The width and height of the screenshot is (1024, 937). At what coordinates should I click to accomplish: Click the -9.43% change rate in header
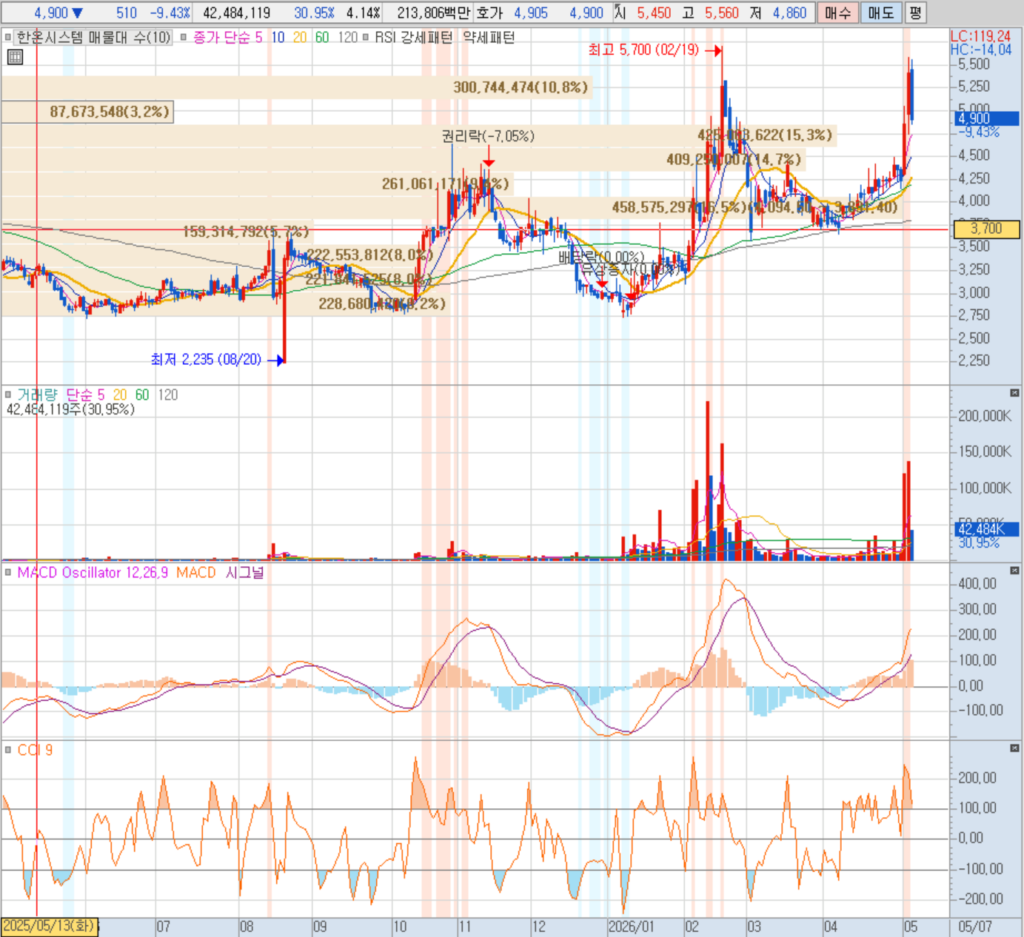coord(170,13)
